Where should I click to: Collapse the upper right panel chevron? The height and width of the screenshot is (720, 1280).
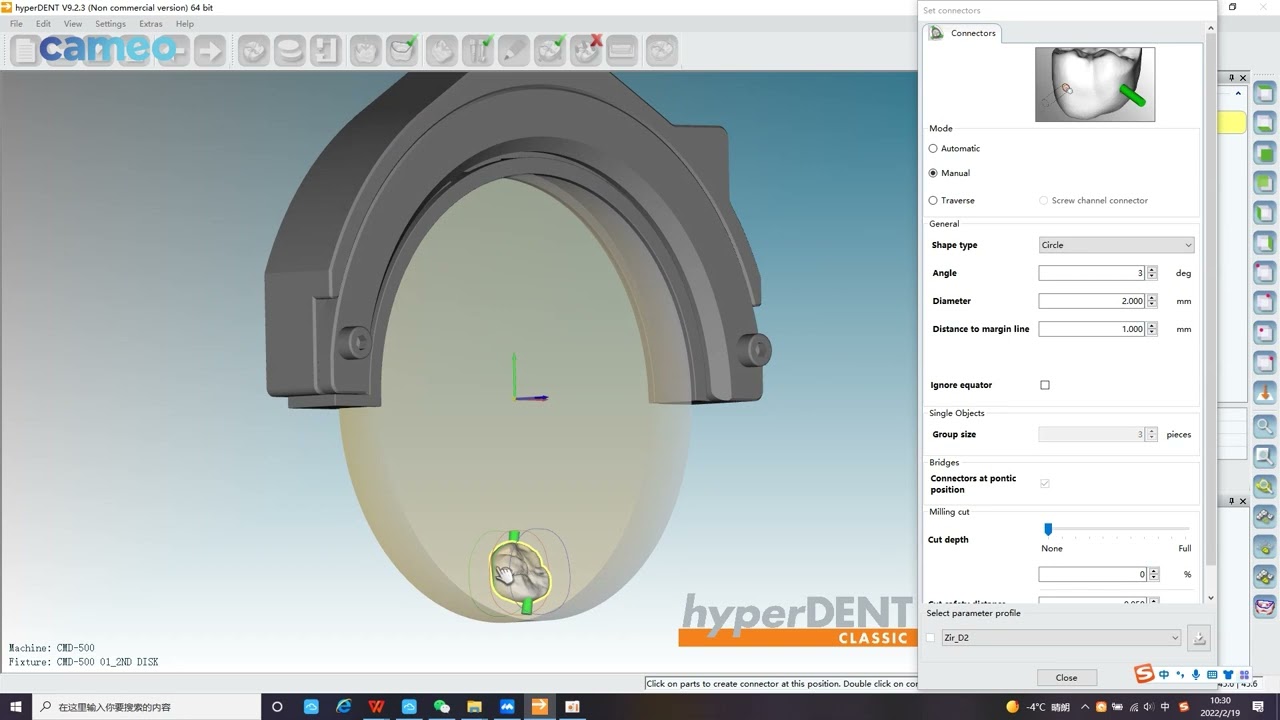tap(1239, 94)
